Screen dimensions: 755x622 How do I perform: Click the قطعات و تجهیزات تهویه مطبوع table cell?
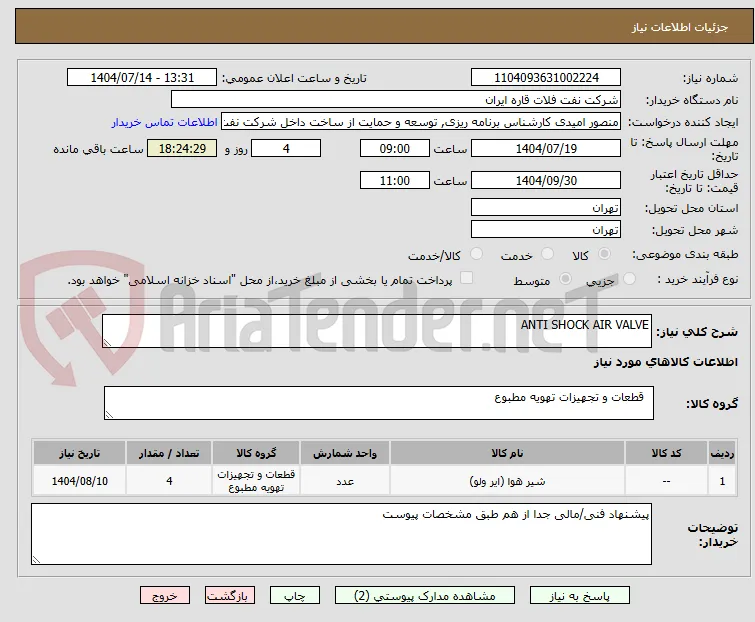[256, 481]
